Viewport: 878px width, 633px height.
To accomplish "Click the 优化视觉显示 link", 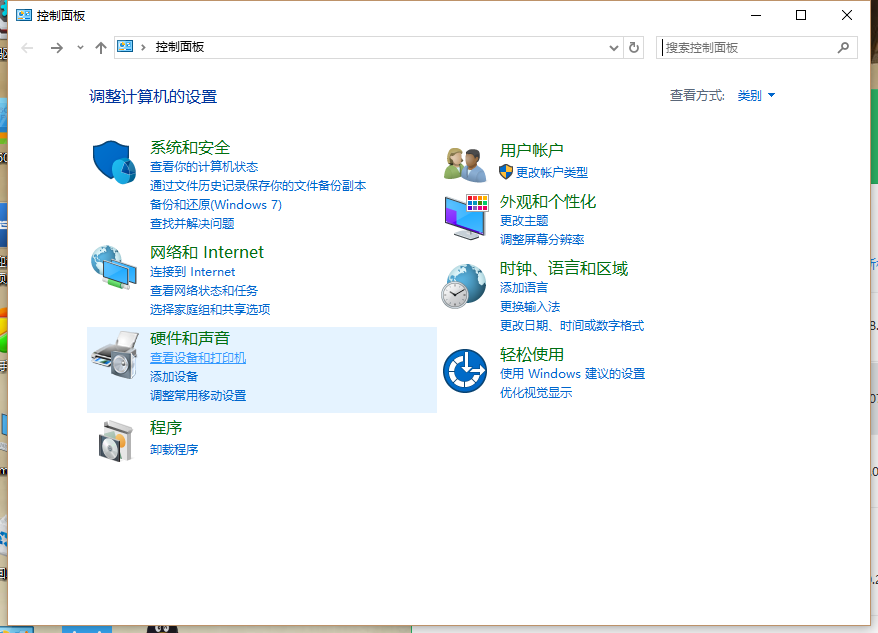I will pos(536,393).
